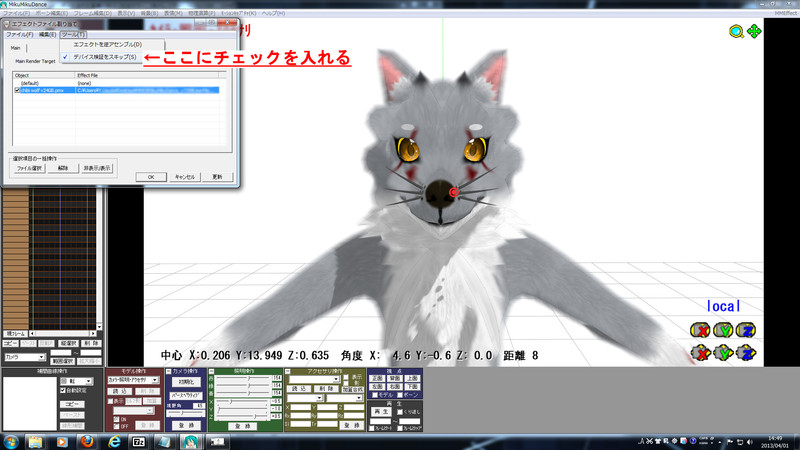Viewport: 800px width, 450px height.
Task: Open model selection dropdown in model panel
Action: [x=133, y=380]
